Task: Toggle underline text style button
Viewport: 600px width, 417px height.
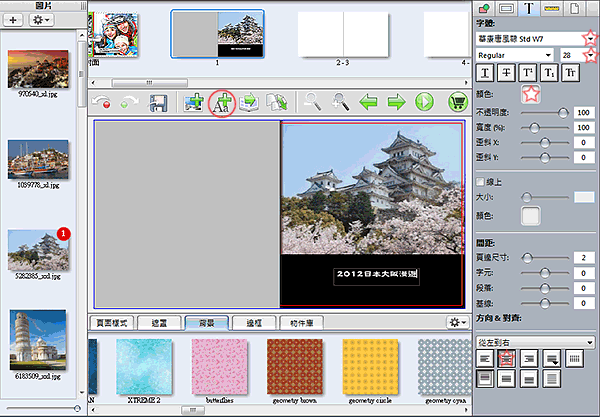Action: (485, 73)
